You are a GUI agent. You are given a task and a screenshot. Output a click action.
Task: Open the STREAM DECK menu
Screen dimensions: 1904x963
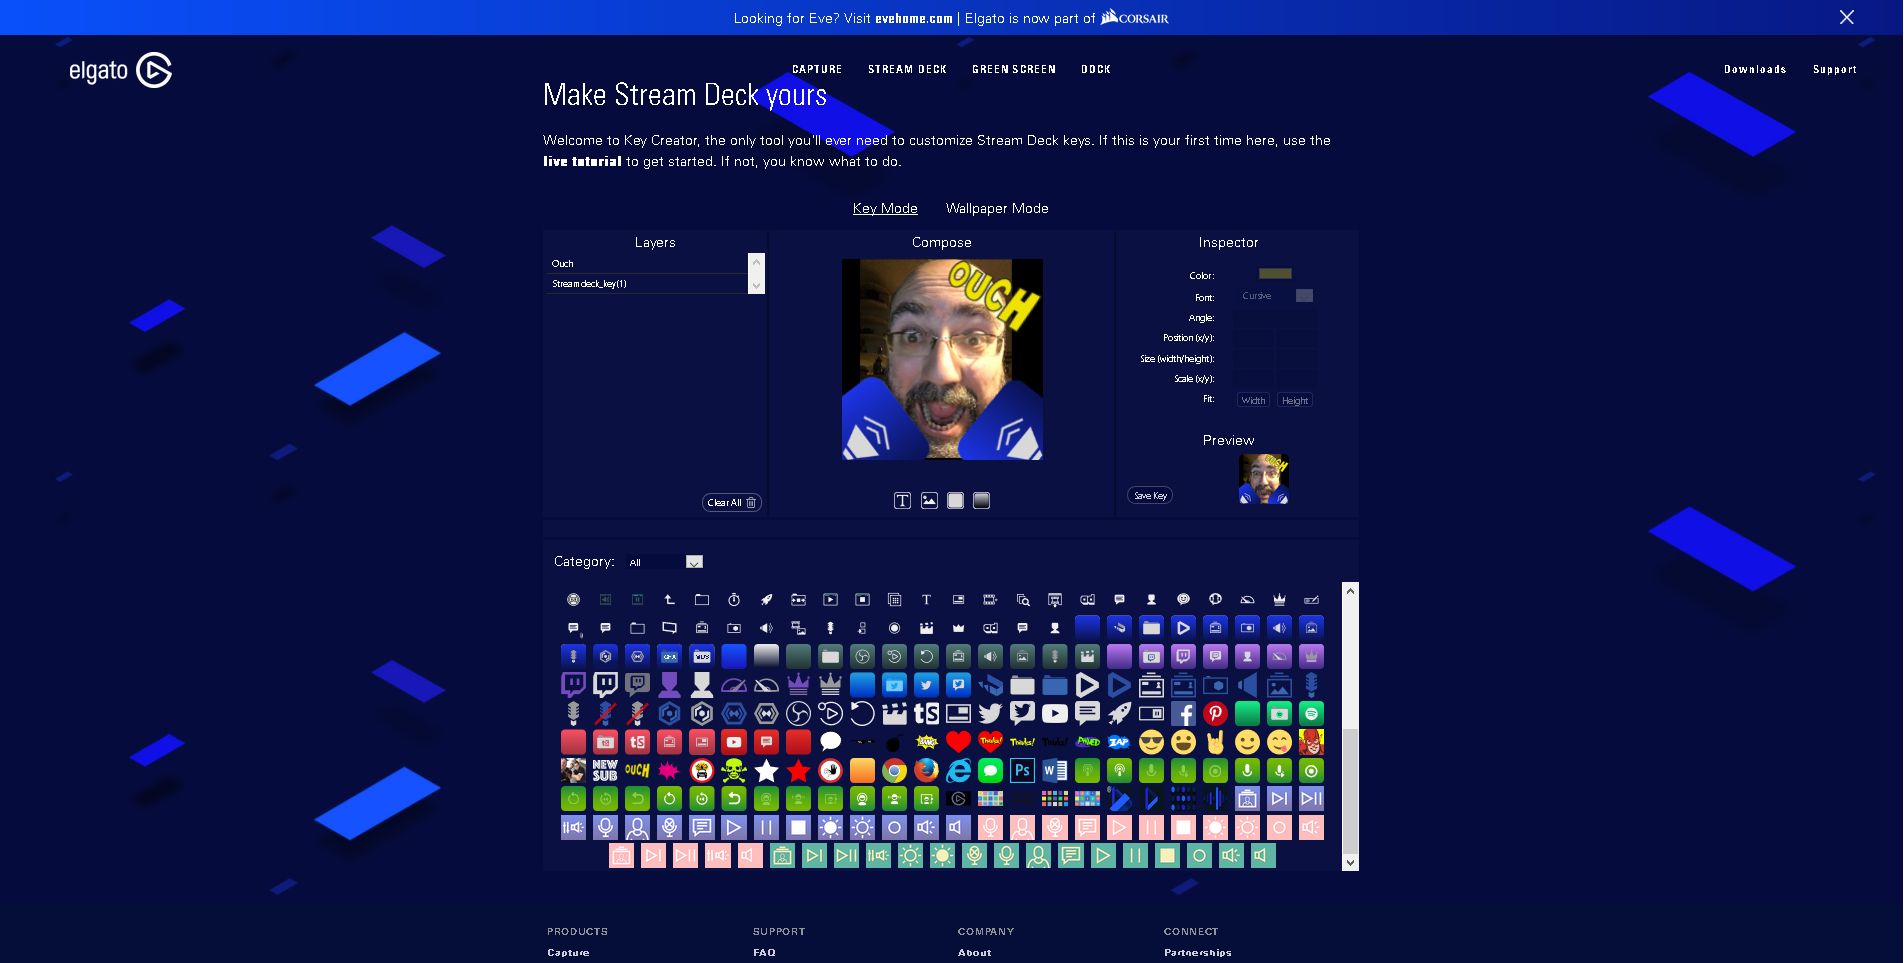click(x=907, y=70)
